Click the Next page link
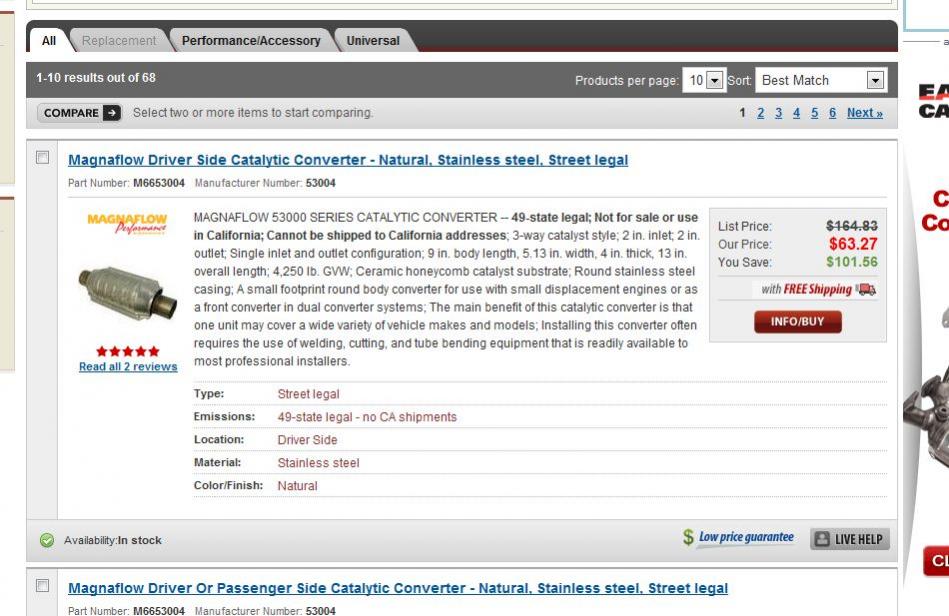This screenshot has width=949, height=616. coord(864,113)
